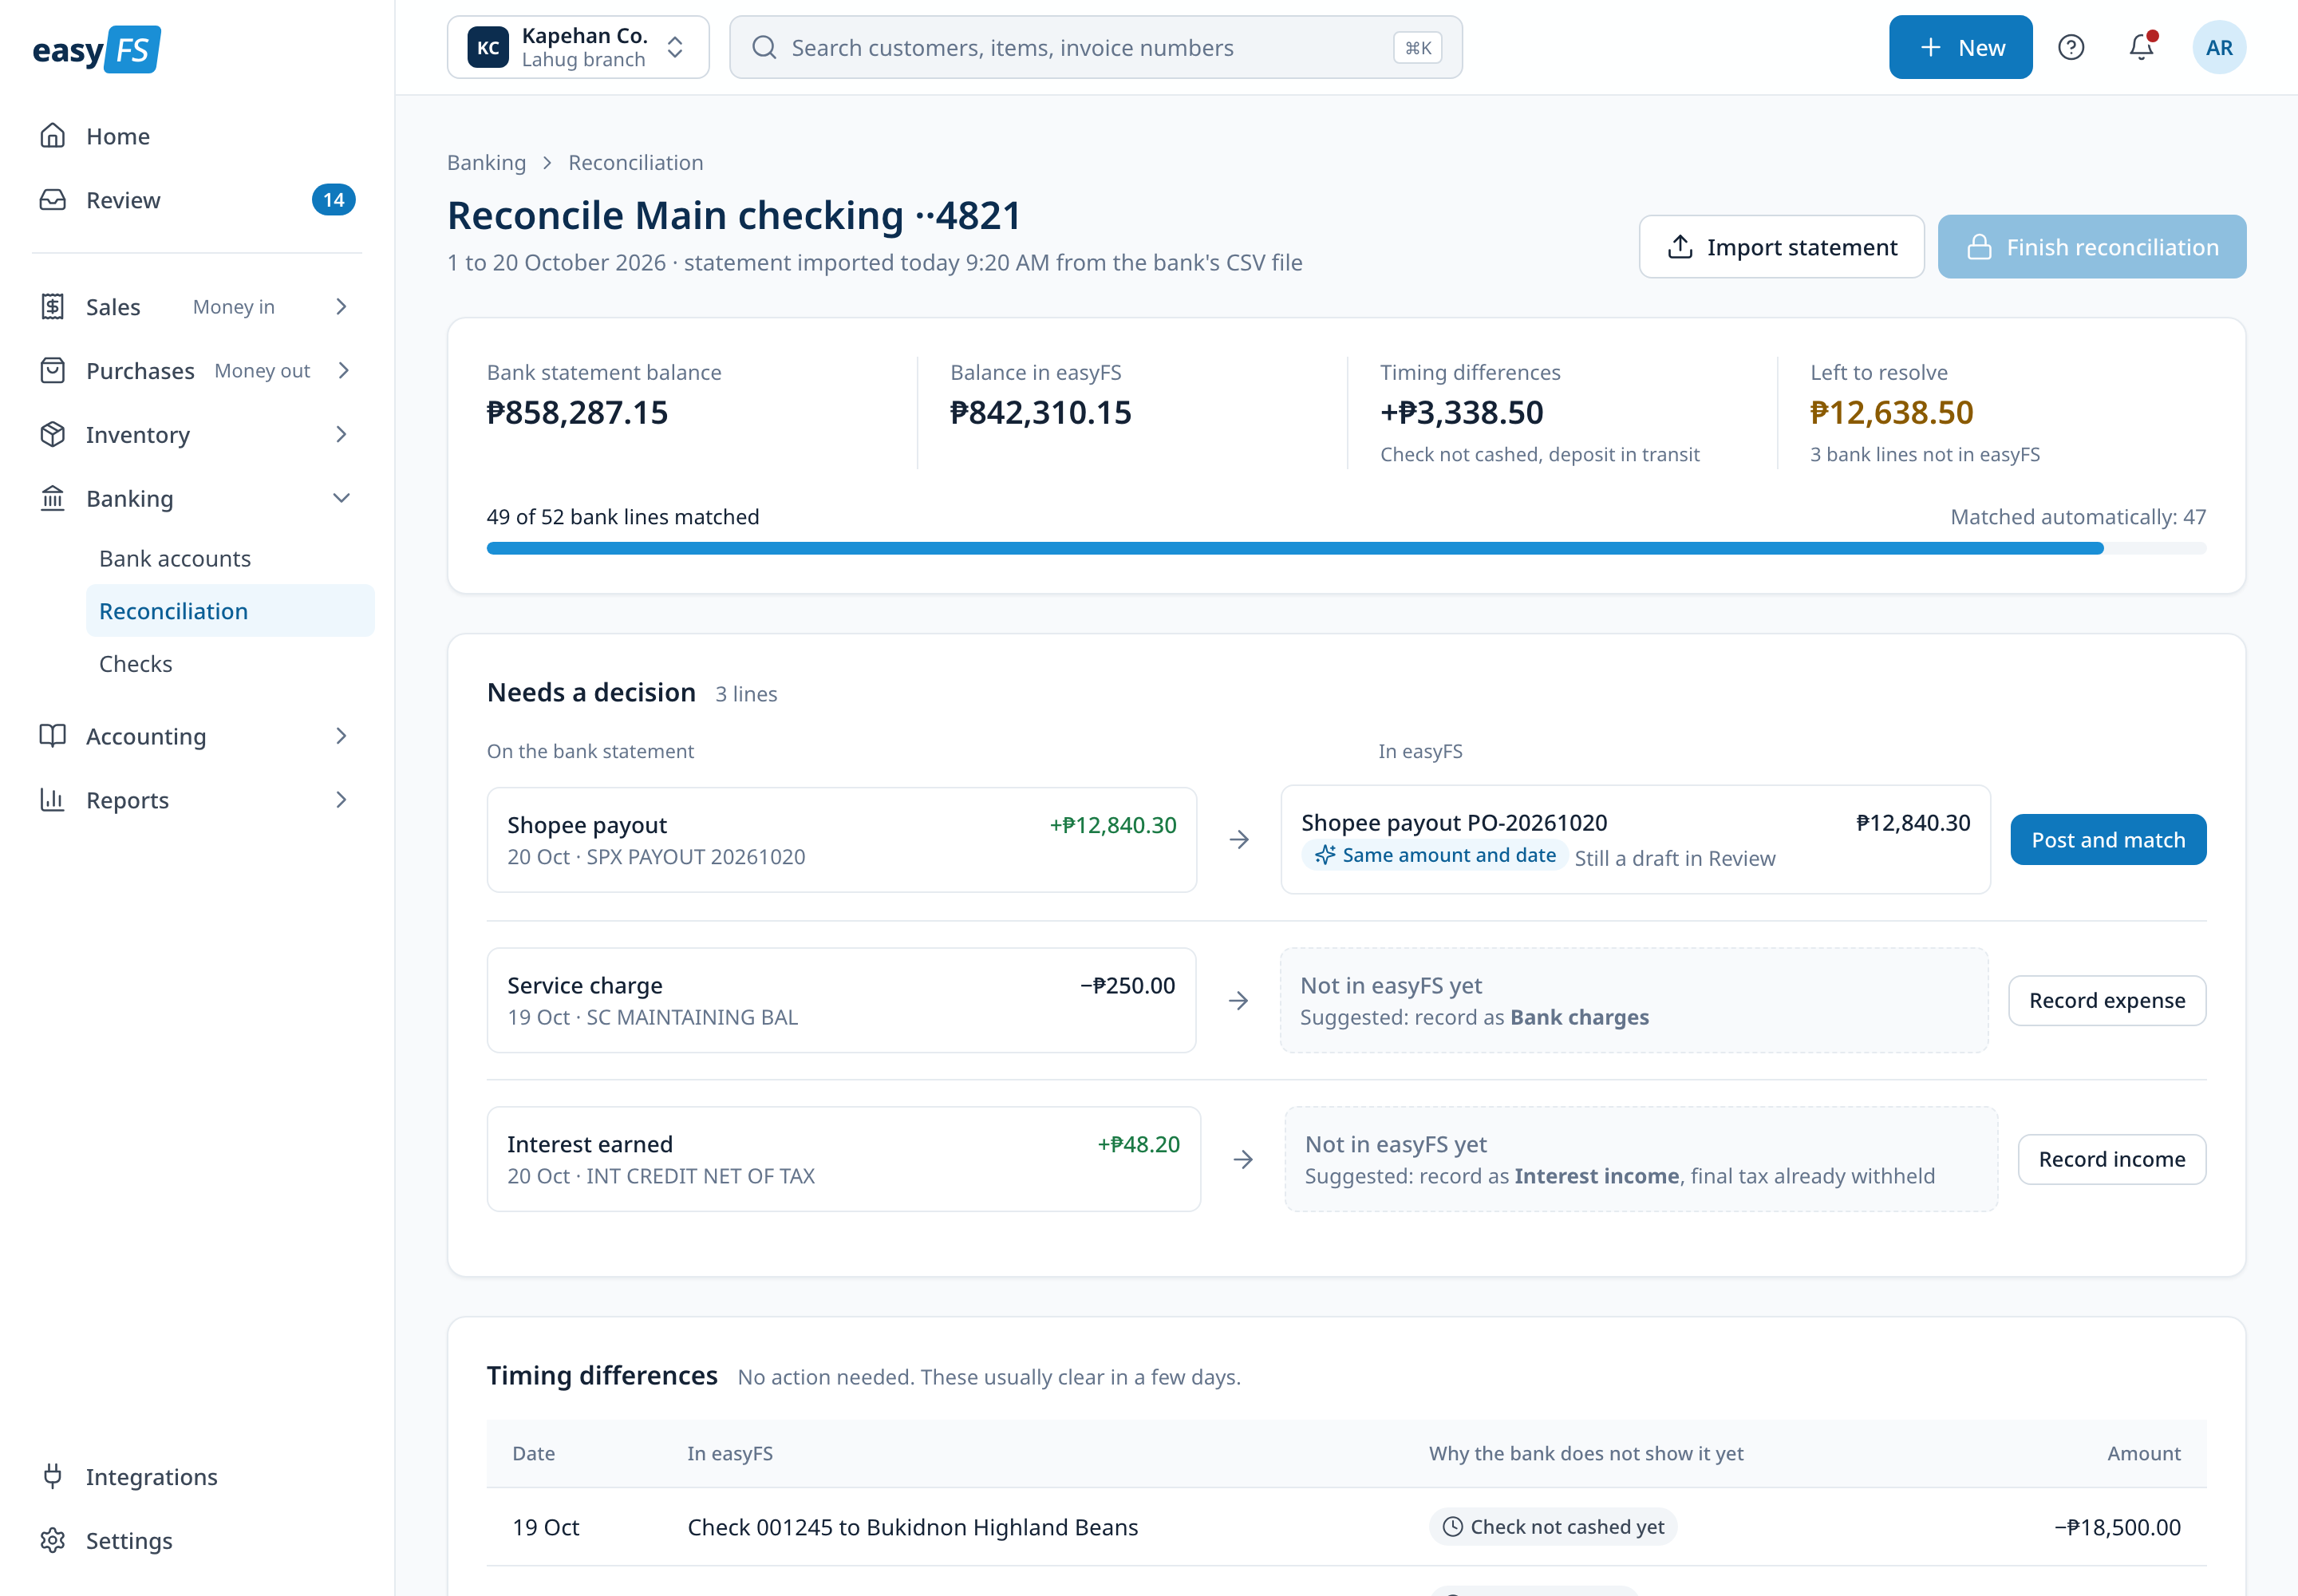This screenshot has height=1596, width=2298.
Task: Click the Banking building icon
Action: 53,498
